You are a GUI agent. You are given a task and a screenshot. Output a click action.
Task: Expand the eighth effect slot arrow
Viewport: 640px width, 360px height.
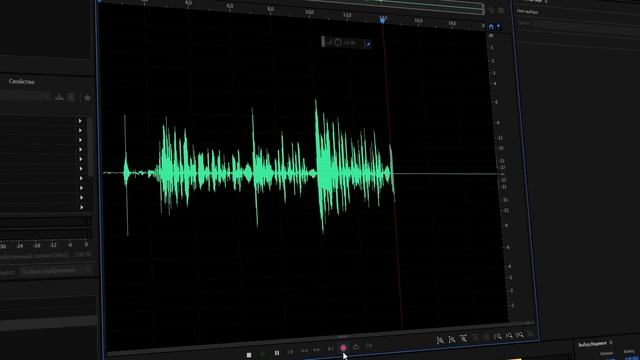81,188
